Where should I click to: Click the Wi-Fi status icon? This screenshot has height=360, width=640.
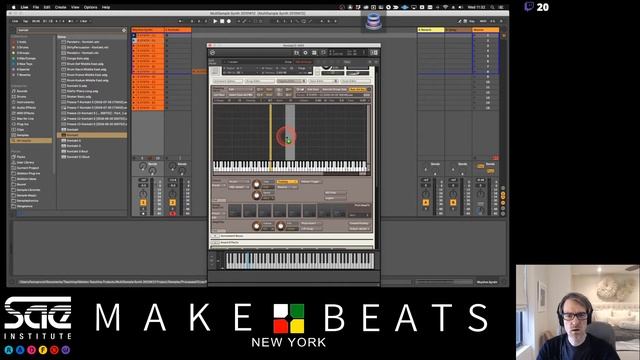click(x=445, y=7)
